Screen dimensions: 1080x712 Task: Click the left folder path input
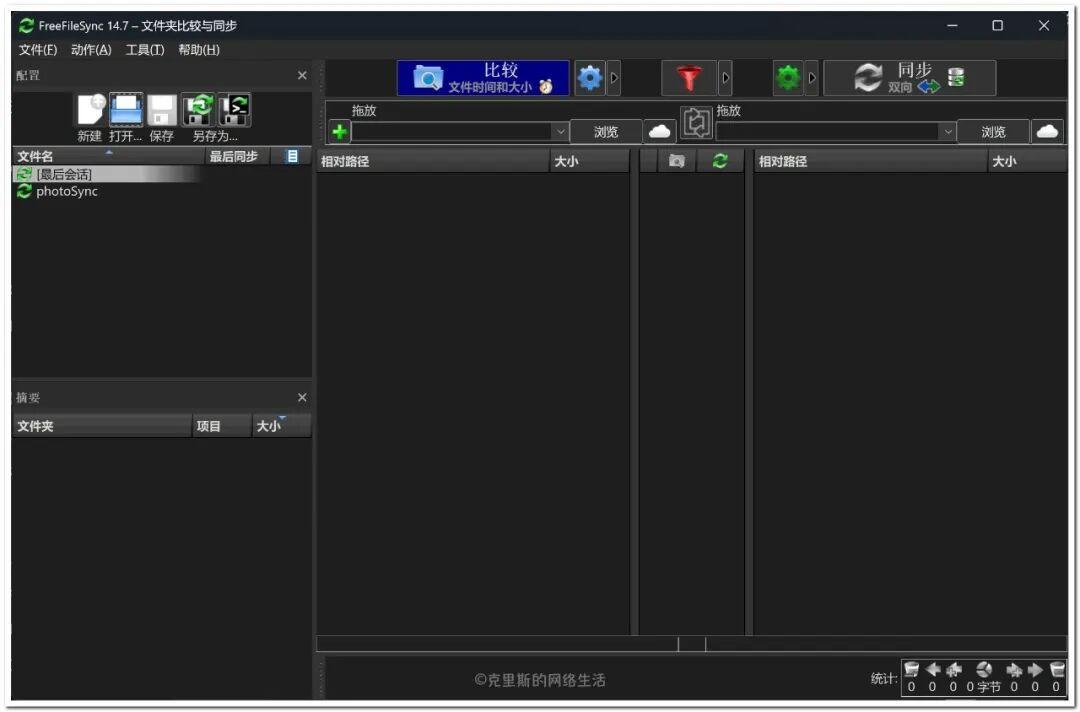point(452,132)
